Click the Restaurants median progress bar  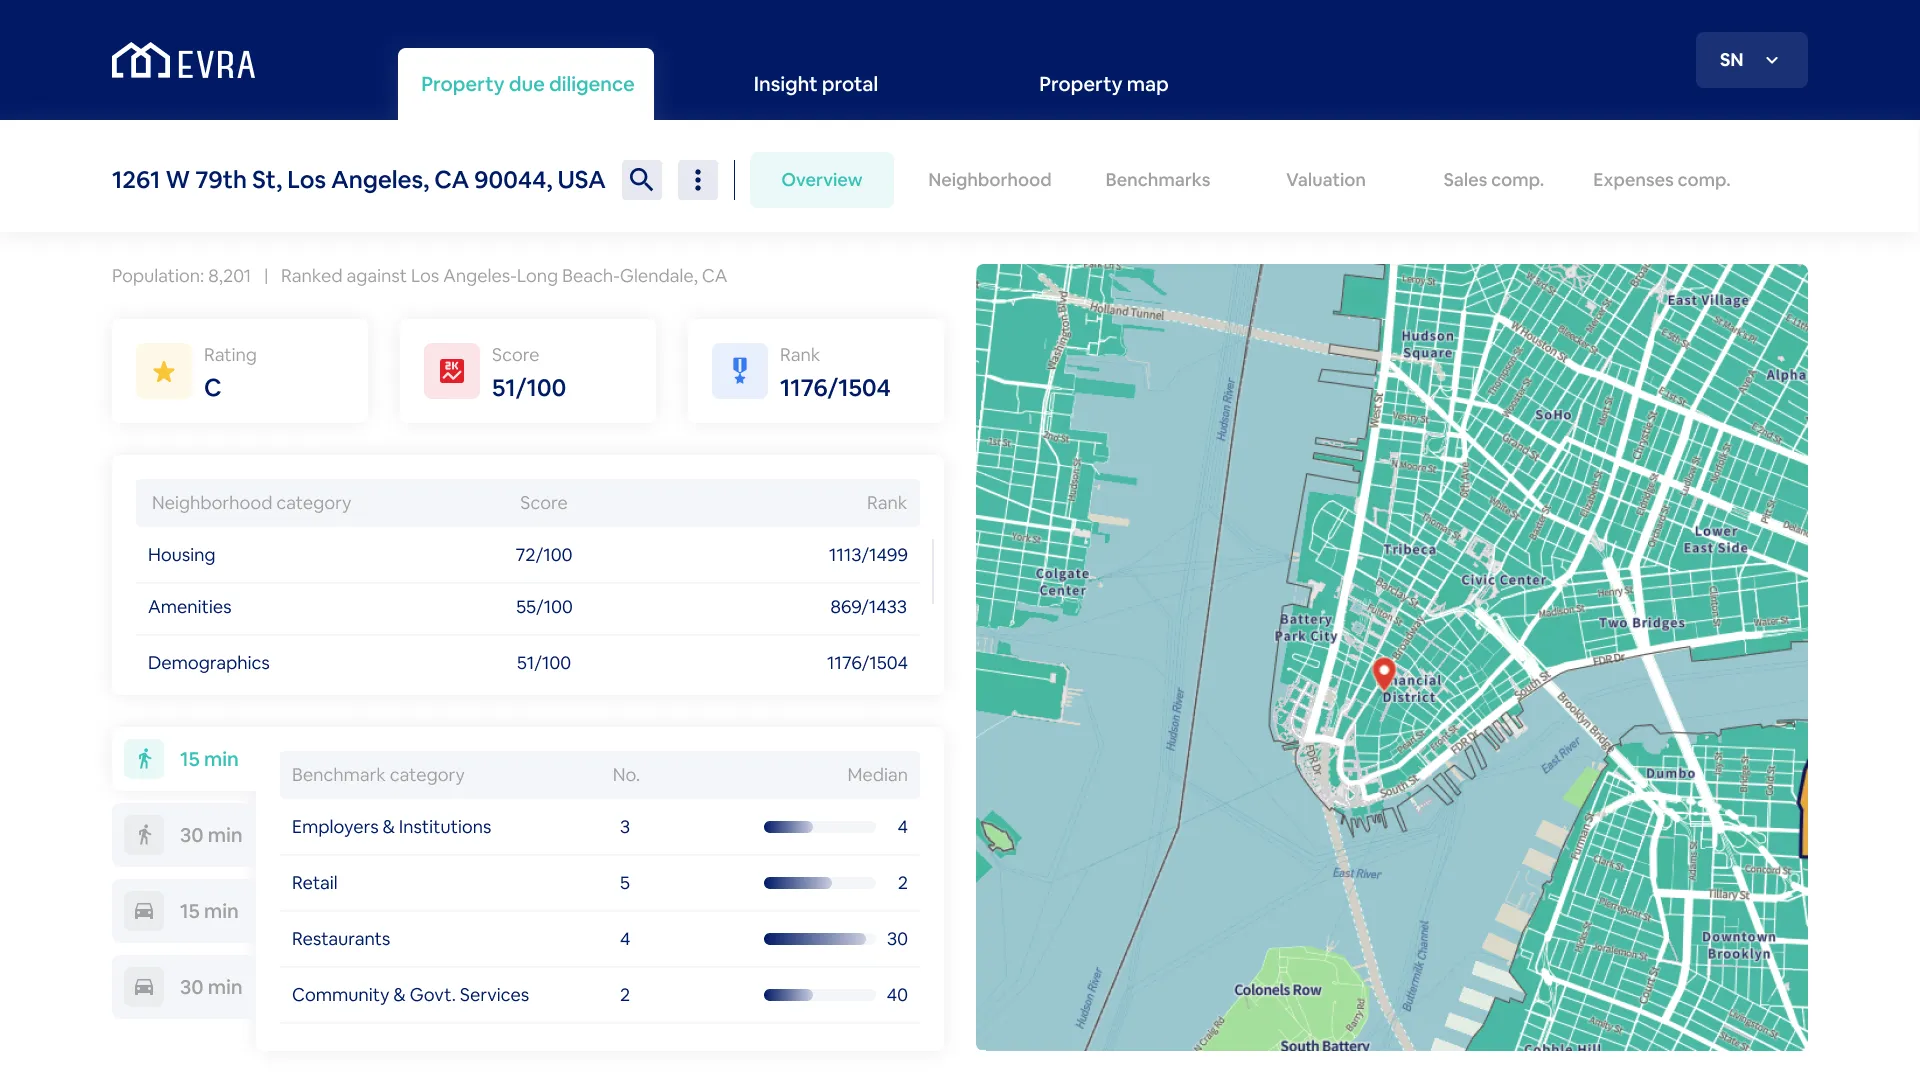pyautogui.click(x=815, y=939)
